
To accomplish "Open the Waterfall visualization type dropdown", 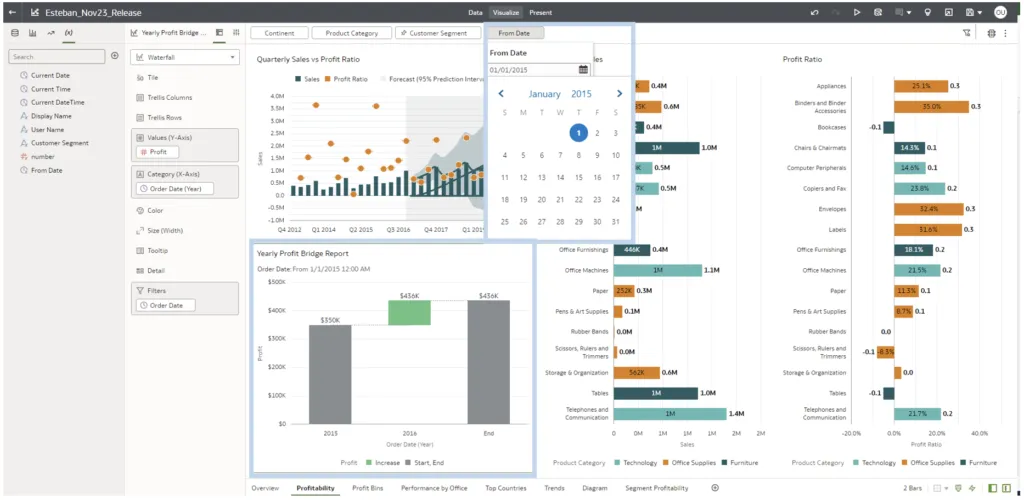I will (x=187, y=57).
